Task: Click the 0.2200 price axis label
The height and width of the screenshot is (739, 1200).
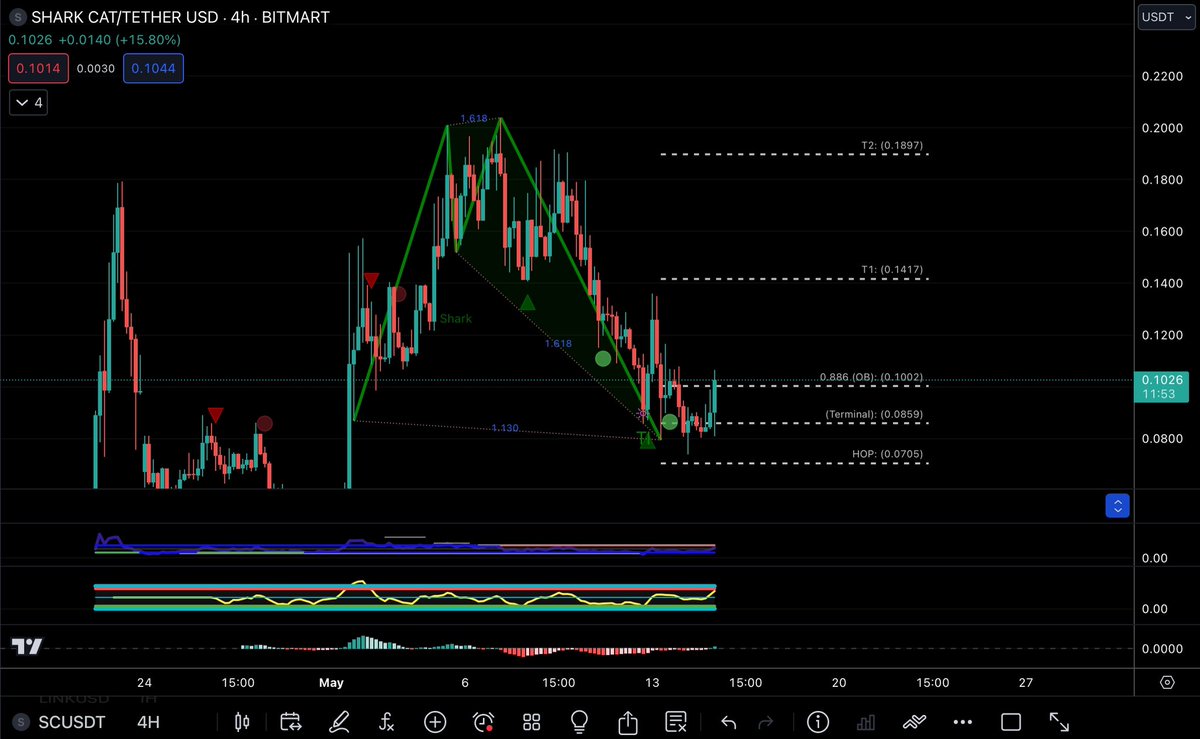Action: [1162, 76]
